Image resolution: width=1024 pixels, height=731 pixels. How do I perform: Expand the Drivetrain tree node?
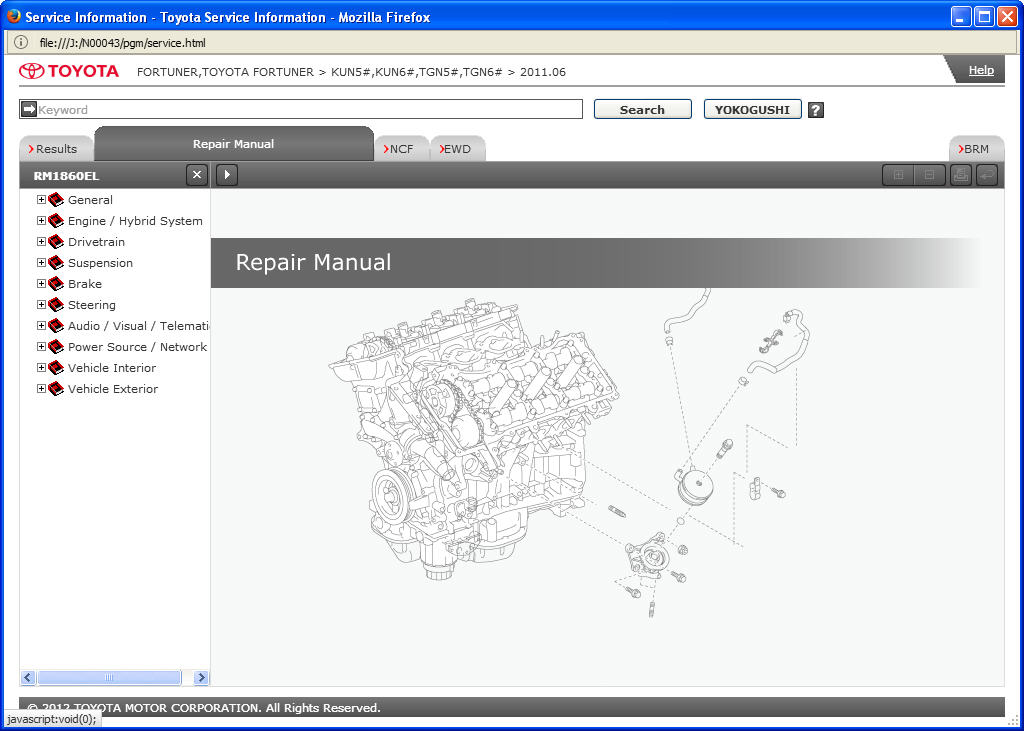tap(41, 242)
